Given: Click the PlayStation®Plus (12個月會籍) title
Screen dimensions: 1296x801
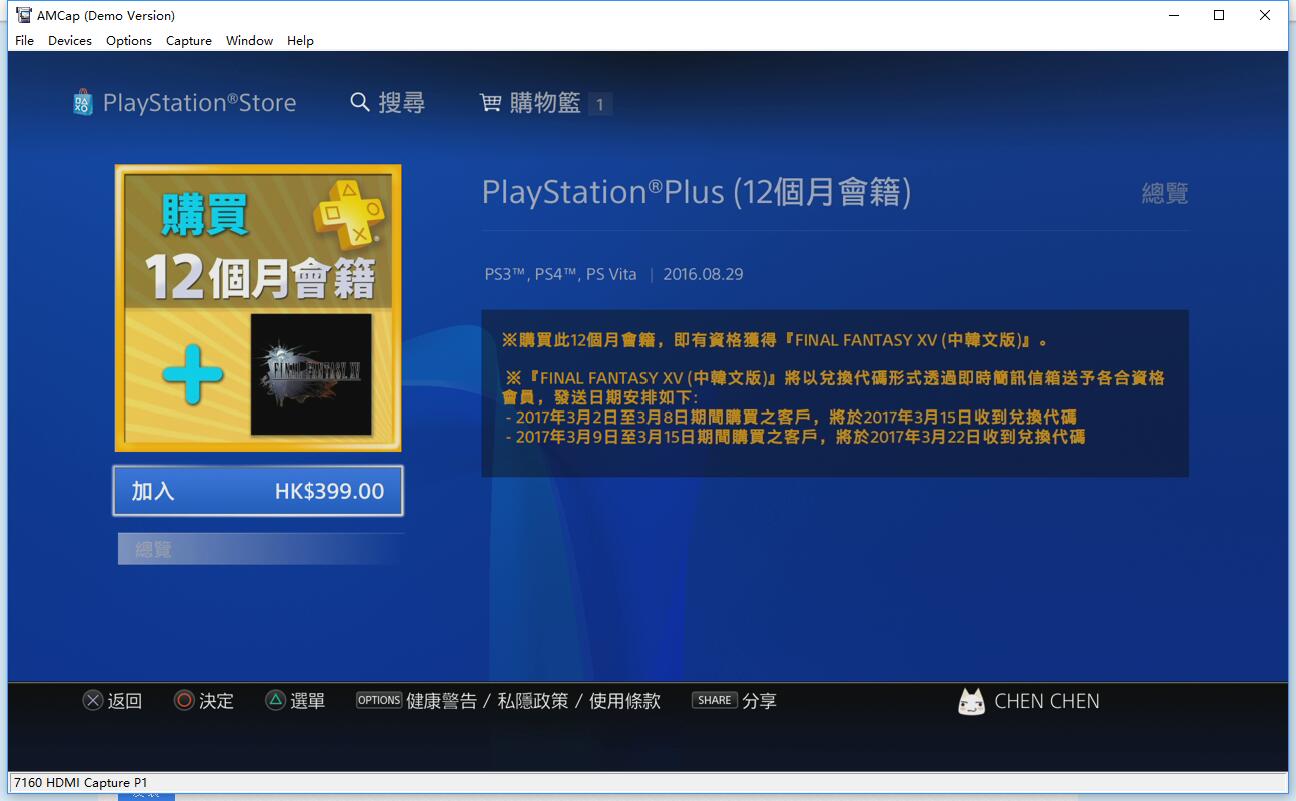Looking at the screenshot, I should click(x=696, y=192).
